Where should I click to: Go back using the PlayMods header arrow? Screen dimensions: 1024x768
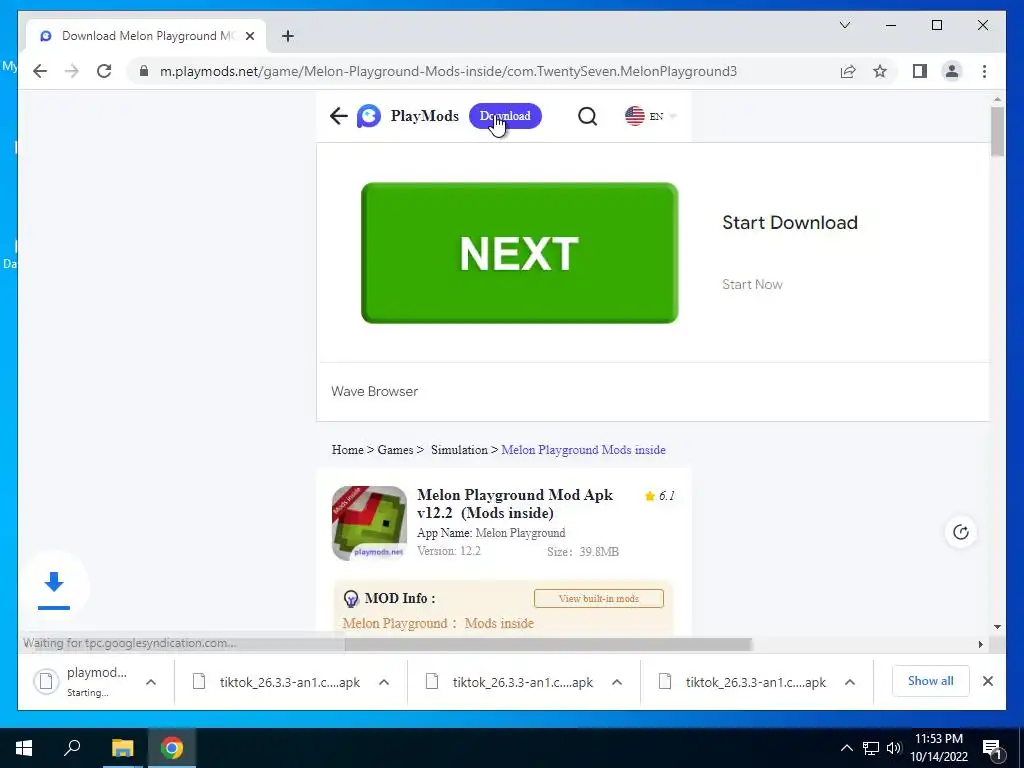point(338,116)
